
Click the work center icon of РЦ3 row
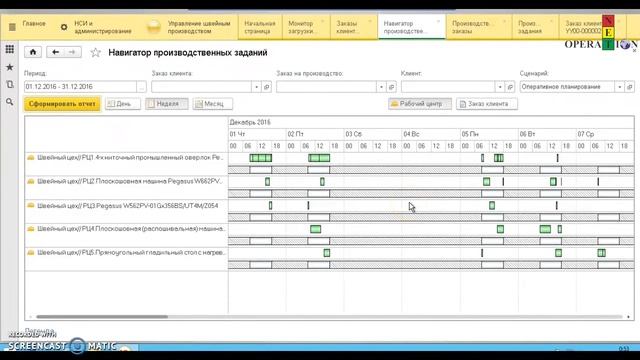[x=31, y=205]
